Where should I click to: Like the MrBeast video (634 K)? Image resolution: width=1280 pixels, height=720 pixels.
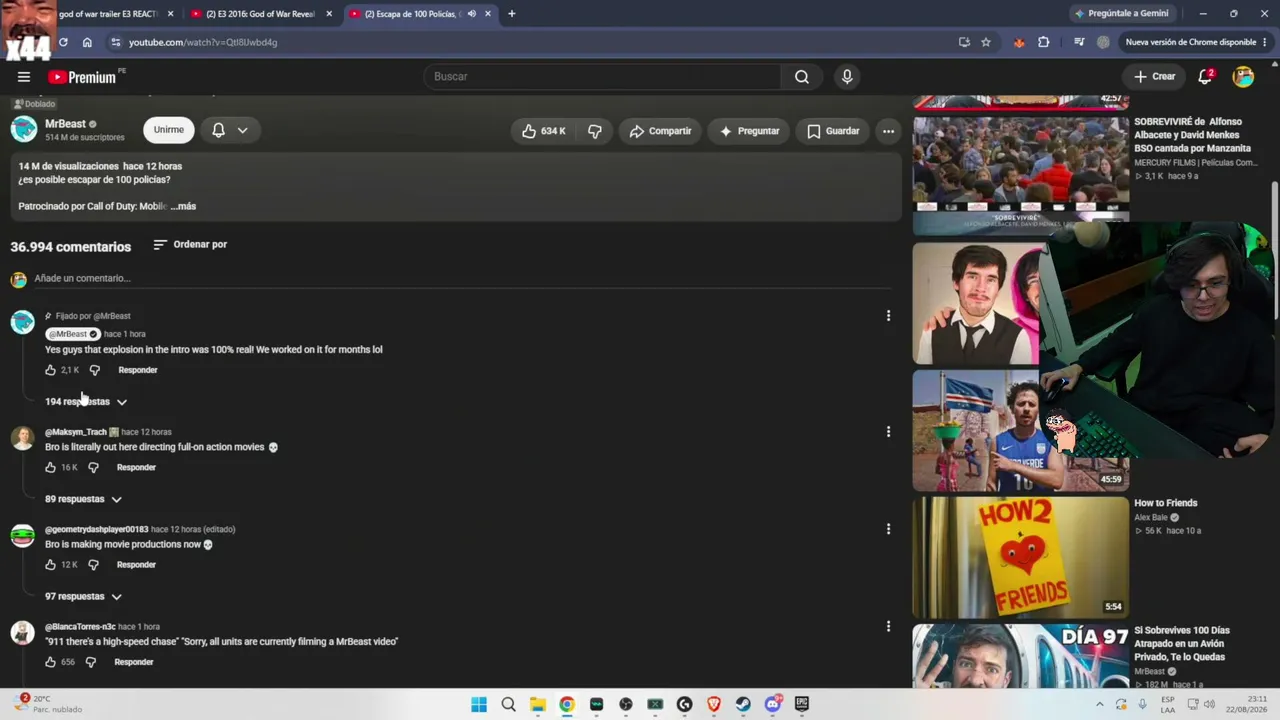point(543,131)
